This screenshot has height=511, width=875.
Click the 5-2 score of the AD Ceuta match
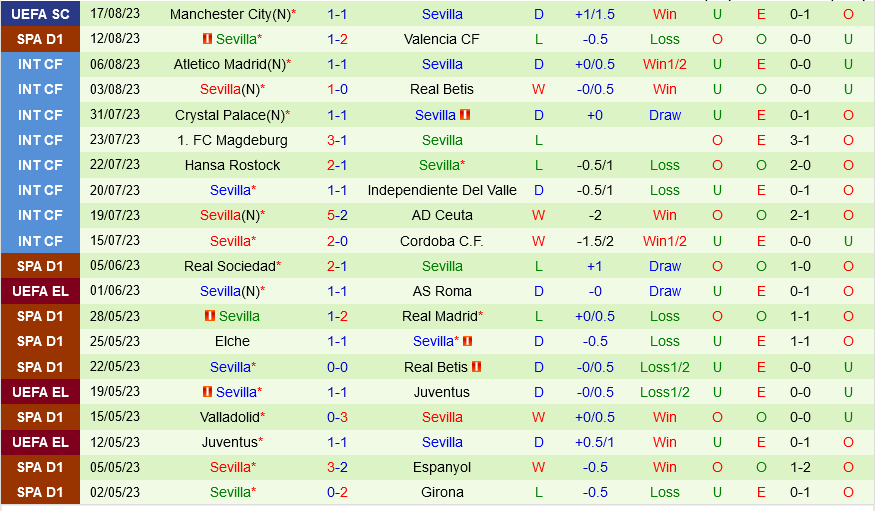tap(337, 215)
